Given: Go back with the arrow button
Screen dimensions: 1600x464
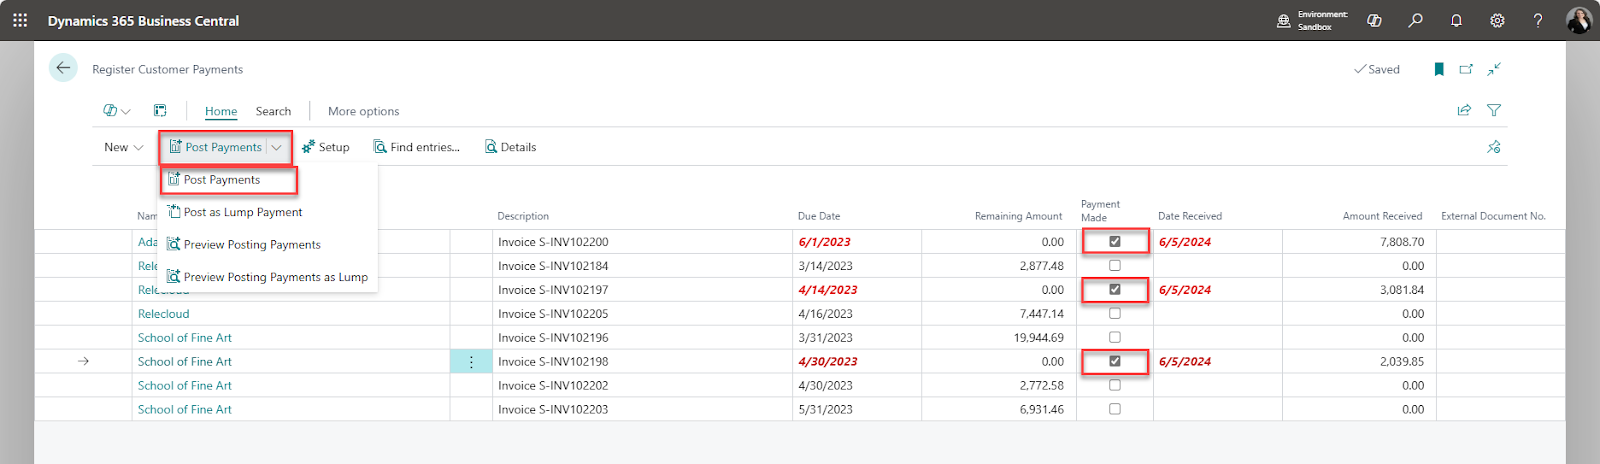Looking at the screenshot, I should click(63, 68).
